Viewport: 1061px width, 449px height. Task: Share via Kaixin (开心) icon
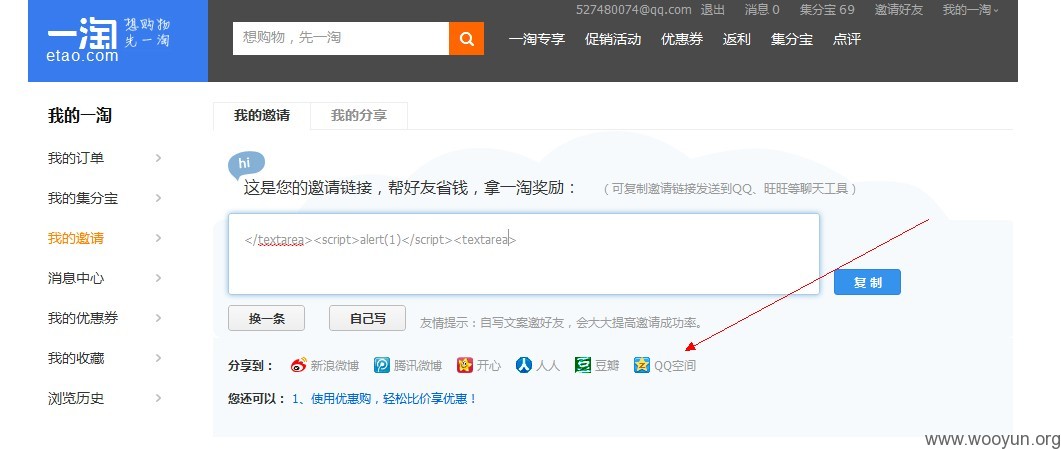tap(465, 365)
